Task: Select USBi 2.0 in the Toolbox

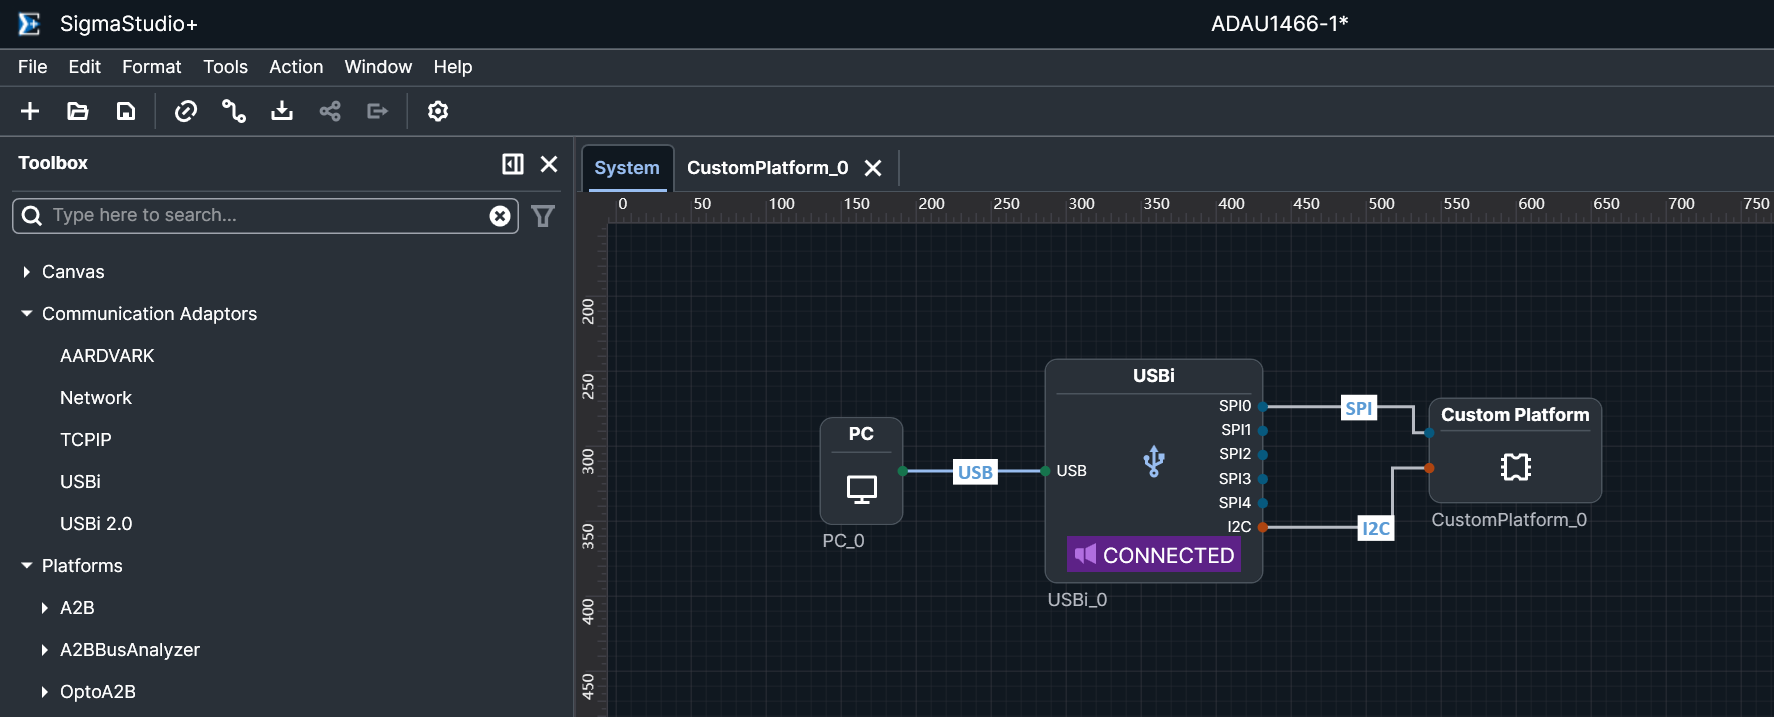Action: (x=96, y=524)
